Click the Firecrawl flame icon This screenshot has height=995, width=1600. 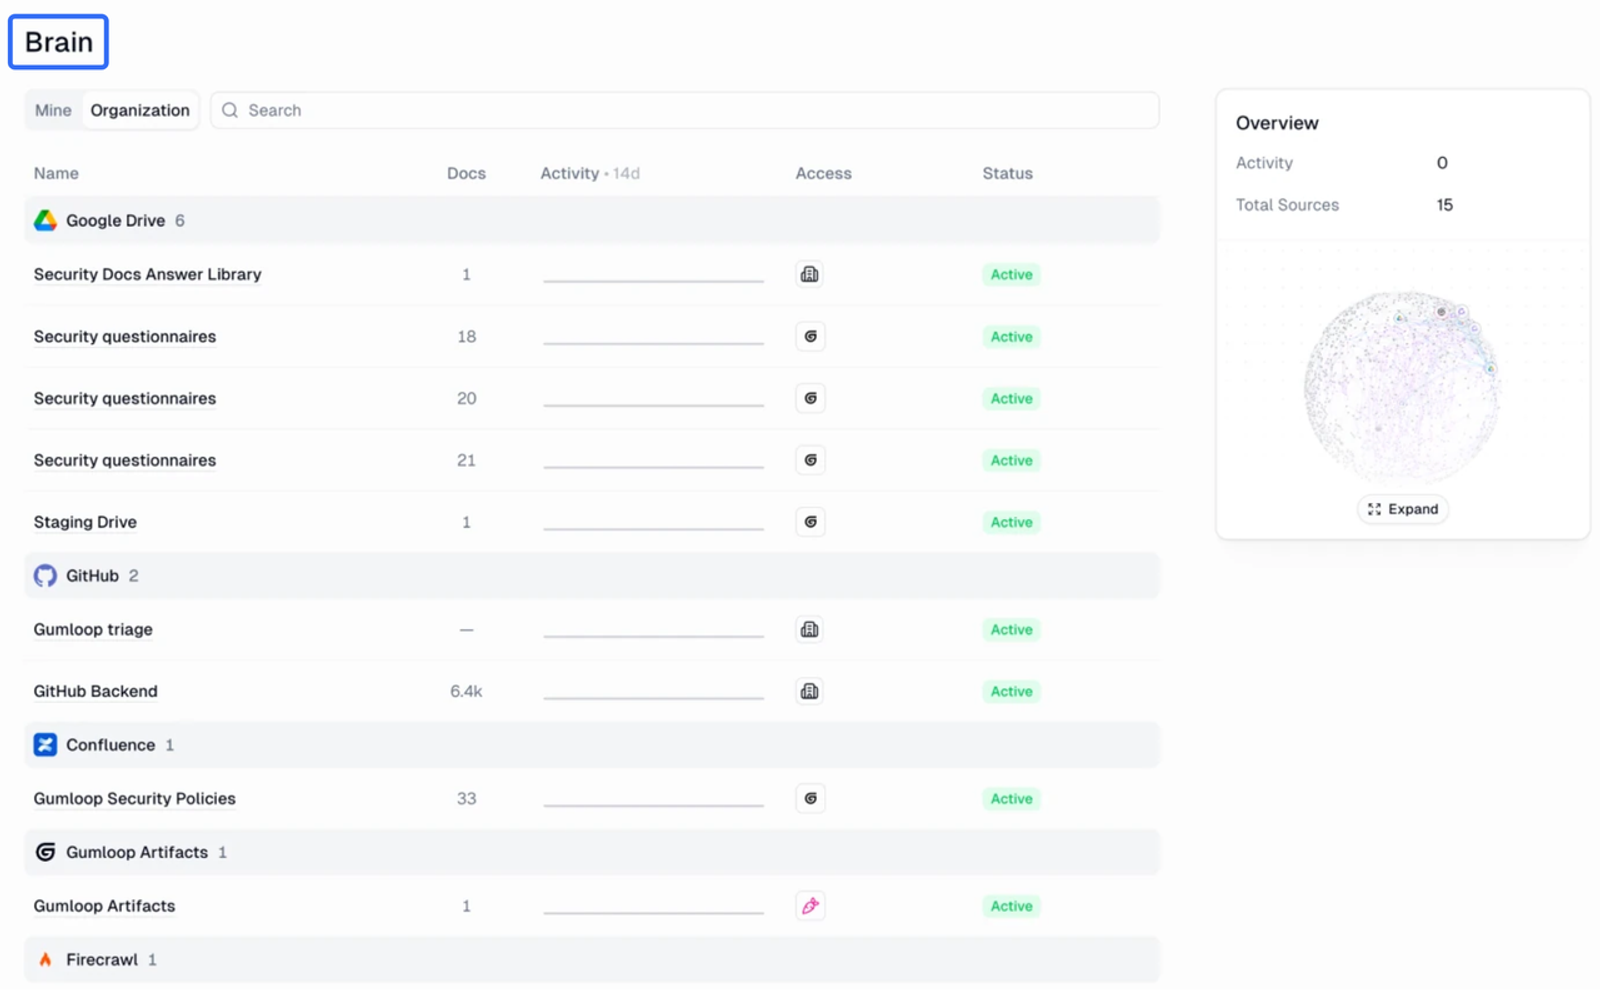click(45, 960)
